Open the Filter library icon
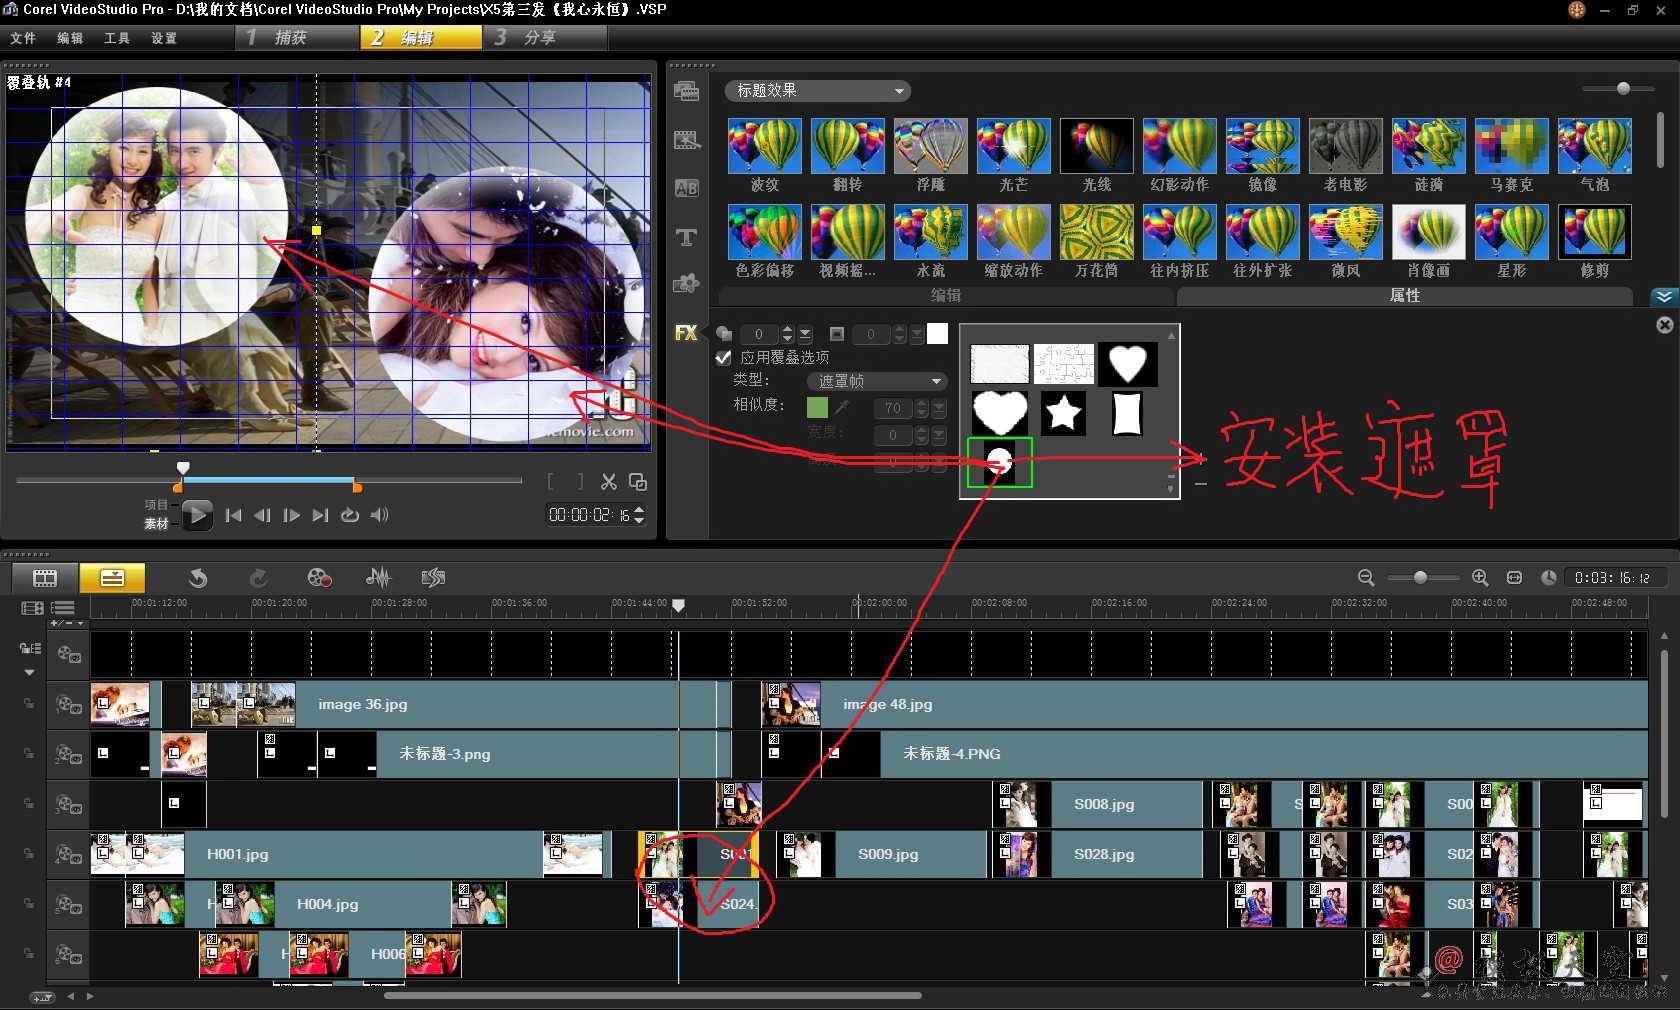This screenshot has width=1680, height=1010. (x=686, y=284)
